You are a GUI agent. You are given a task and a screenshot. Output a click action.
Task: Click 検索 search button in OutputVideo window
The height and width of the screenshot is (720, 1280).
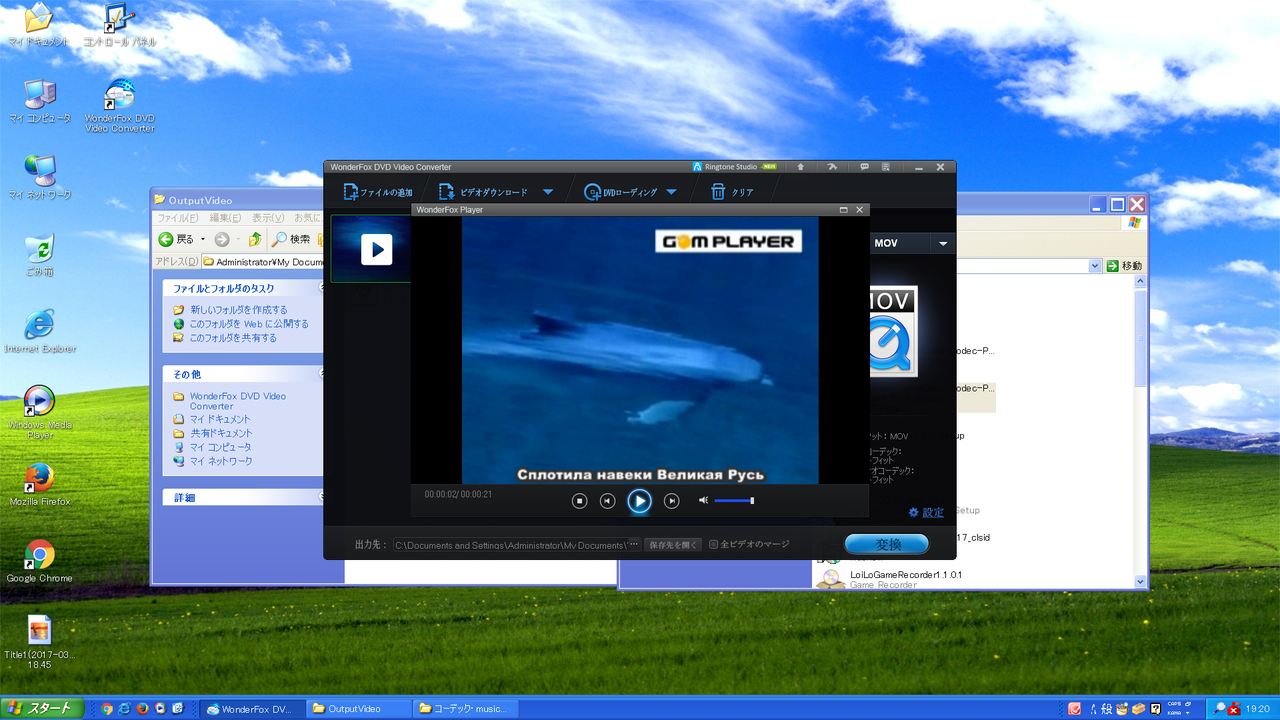pyautogui.click(x=291, y=239)
